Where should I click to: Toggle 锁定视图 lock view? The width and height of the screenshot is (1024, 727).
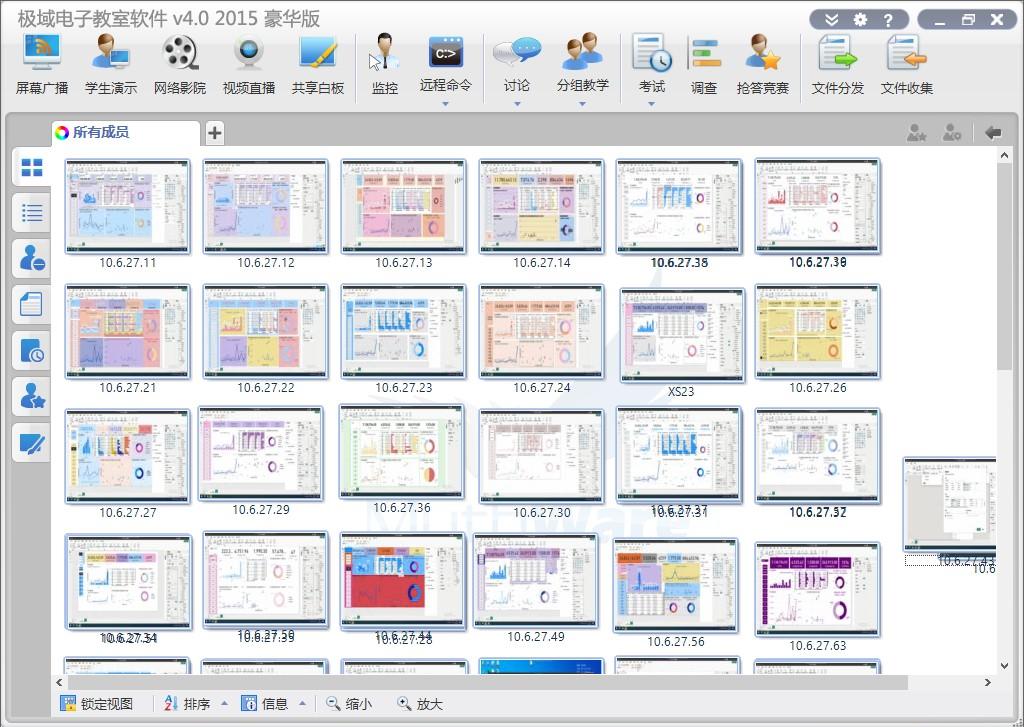(96, 704)
